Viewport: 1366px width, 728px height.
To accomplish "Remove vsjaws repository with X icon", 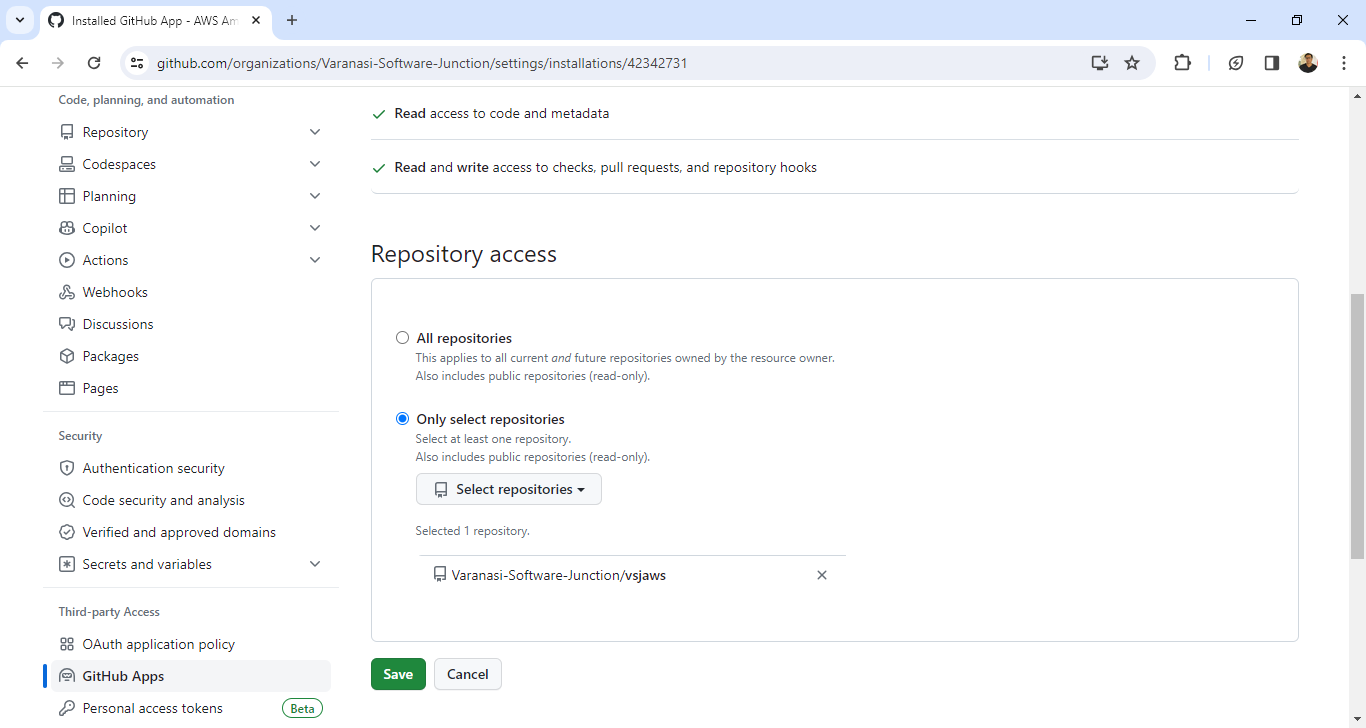I will (x=822, y=575).
